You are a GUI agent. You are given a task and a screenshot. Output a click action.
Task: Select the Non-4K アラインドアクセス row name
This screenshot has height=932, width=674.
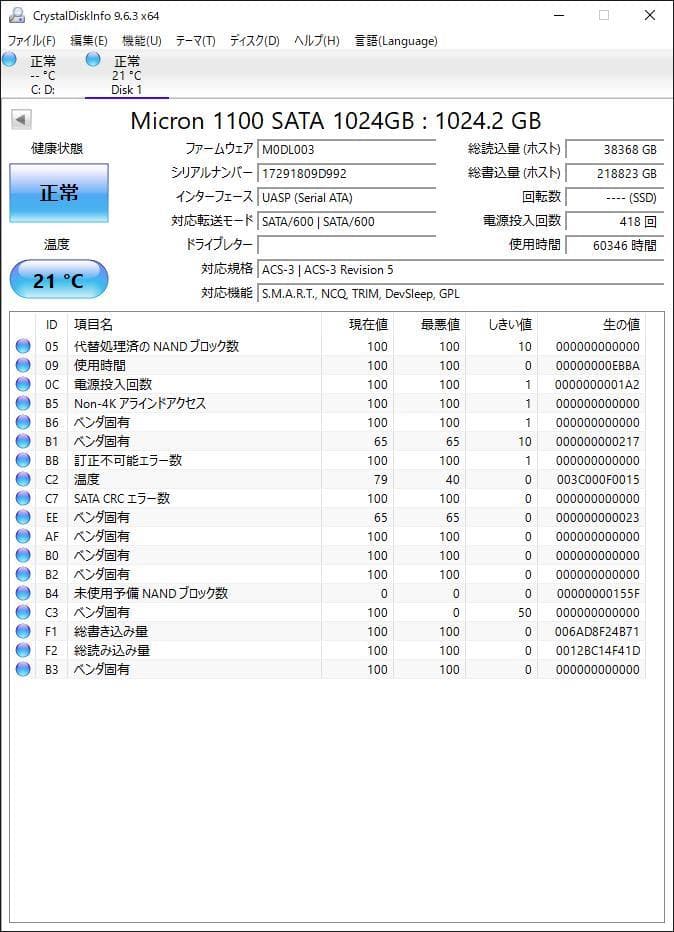coord(140,403)
